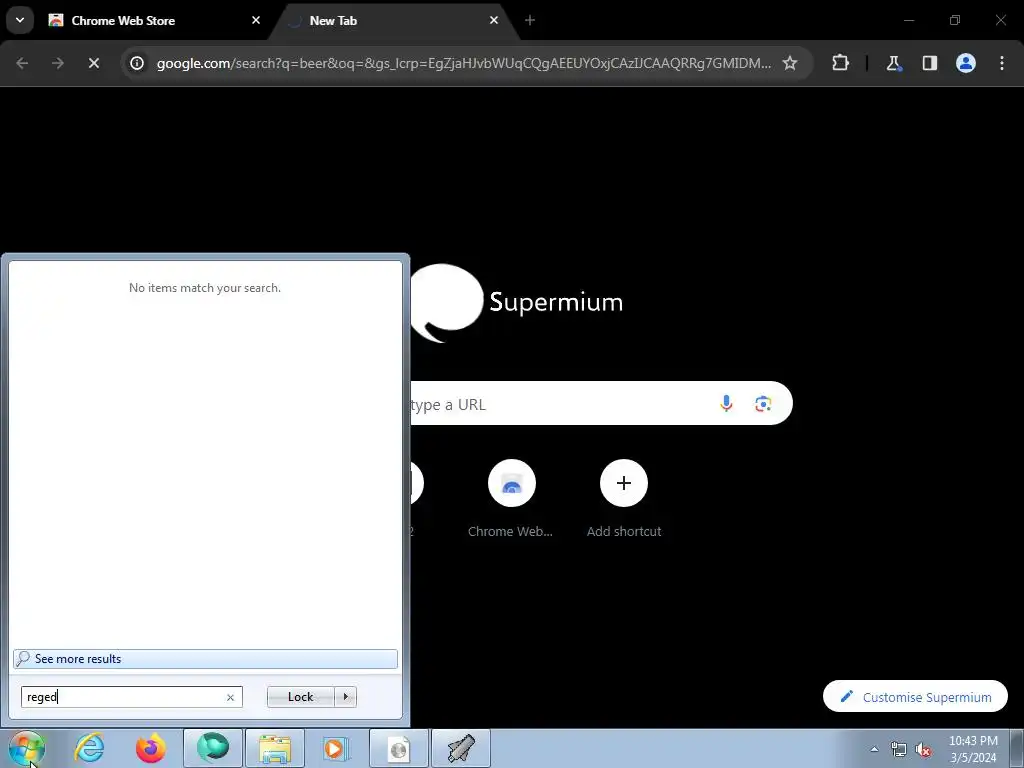This screenshot has width=1024, height=768.
Task: Show hidden system tray icons
Action: 874,749
